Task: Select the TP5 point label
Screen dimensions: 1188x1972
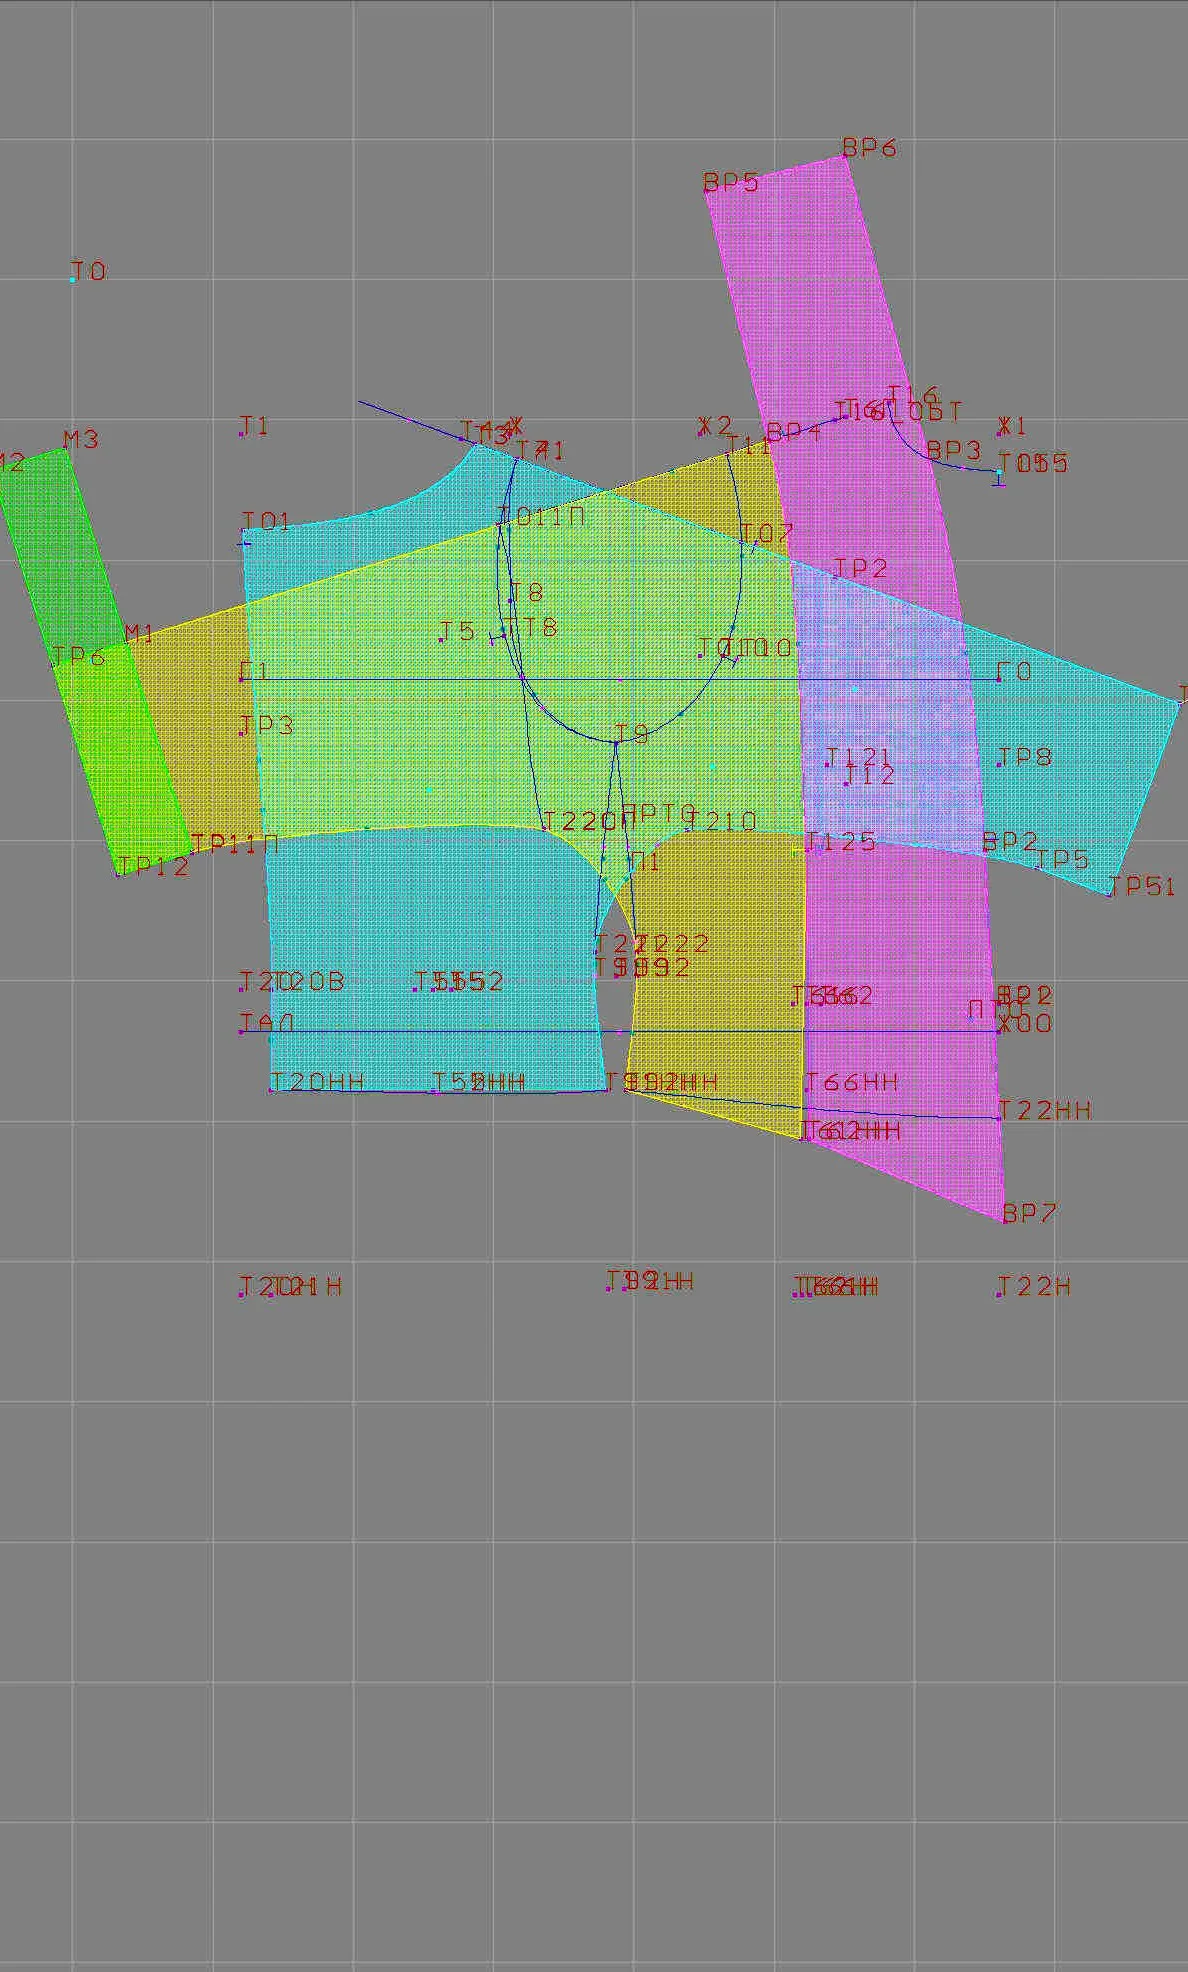Action: tap(1062, 859)
